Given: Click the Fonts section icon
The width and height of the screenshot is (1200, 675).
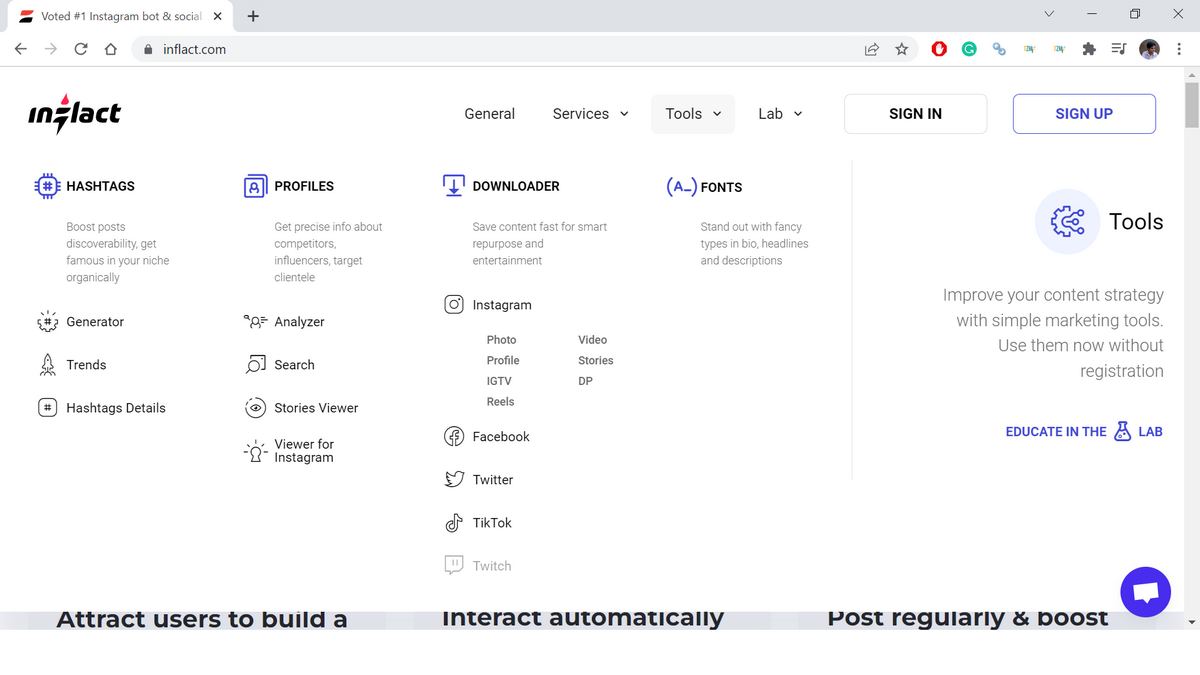Looking at the screenshot, I should coord(681,186).
